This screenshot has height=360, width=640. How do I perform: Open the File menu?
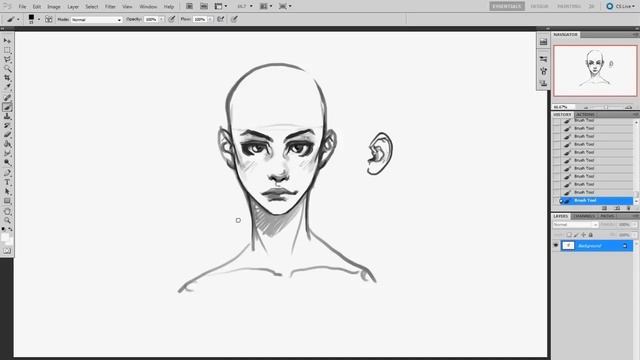coord(22,7)
